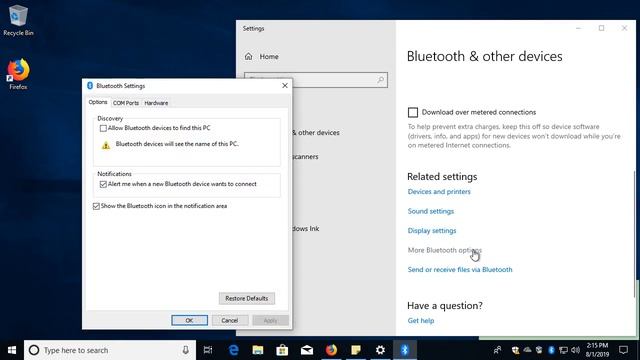The width and height of the screenshot is (640, 360).
Task: Open the Display settings link
Action: coord(432,231)
